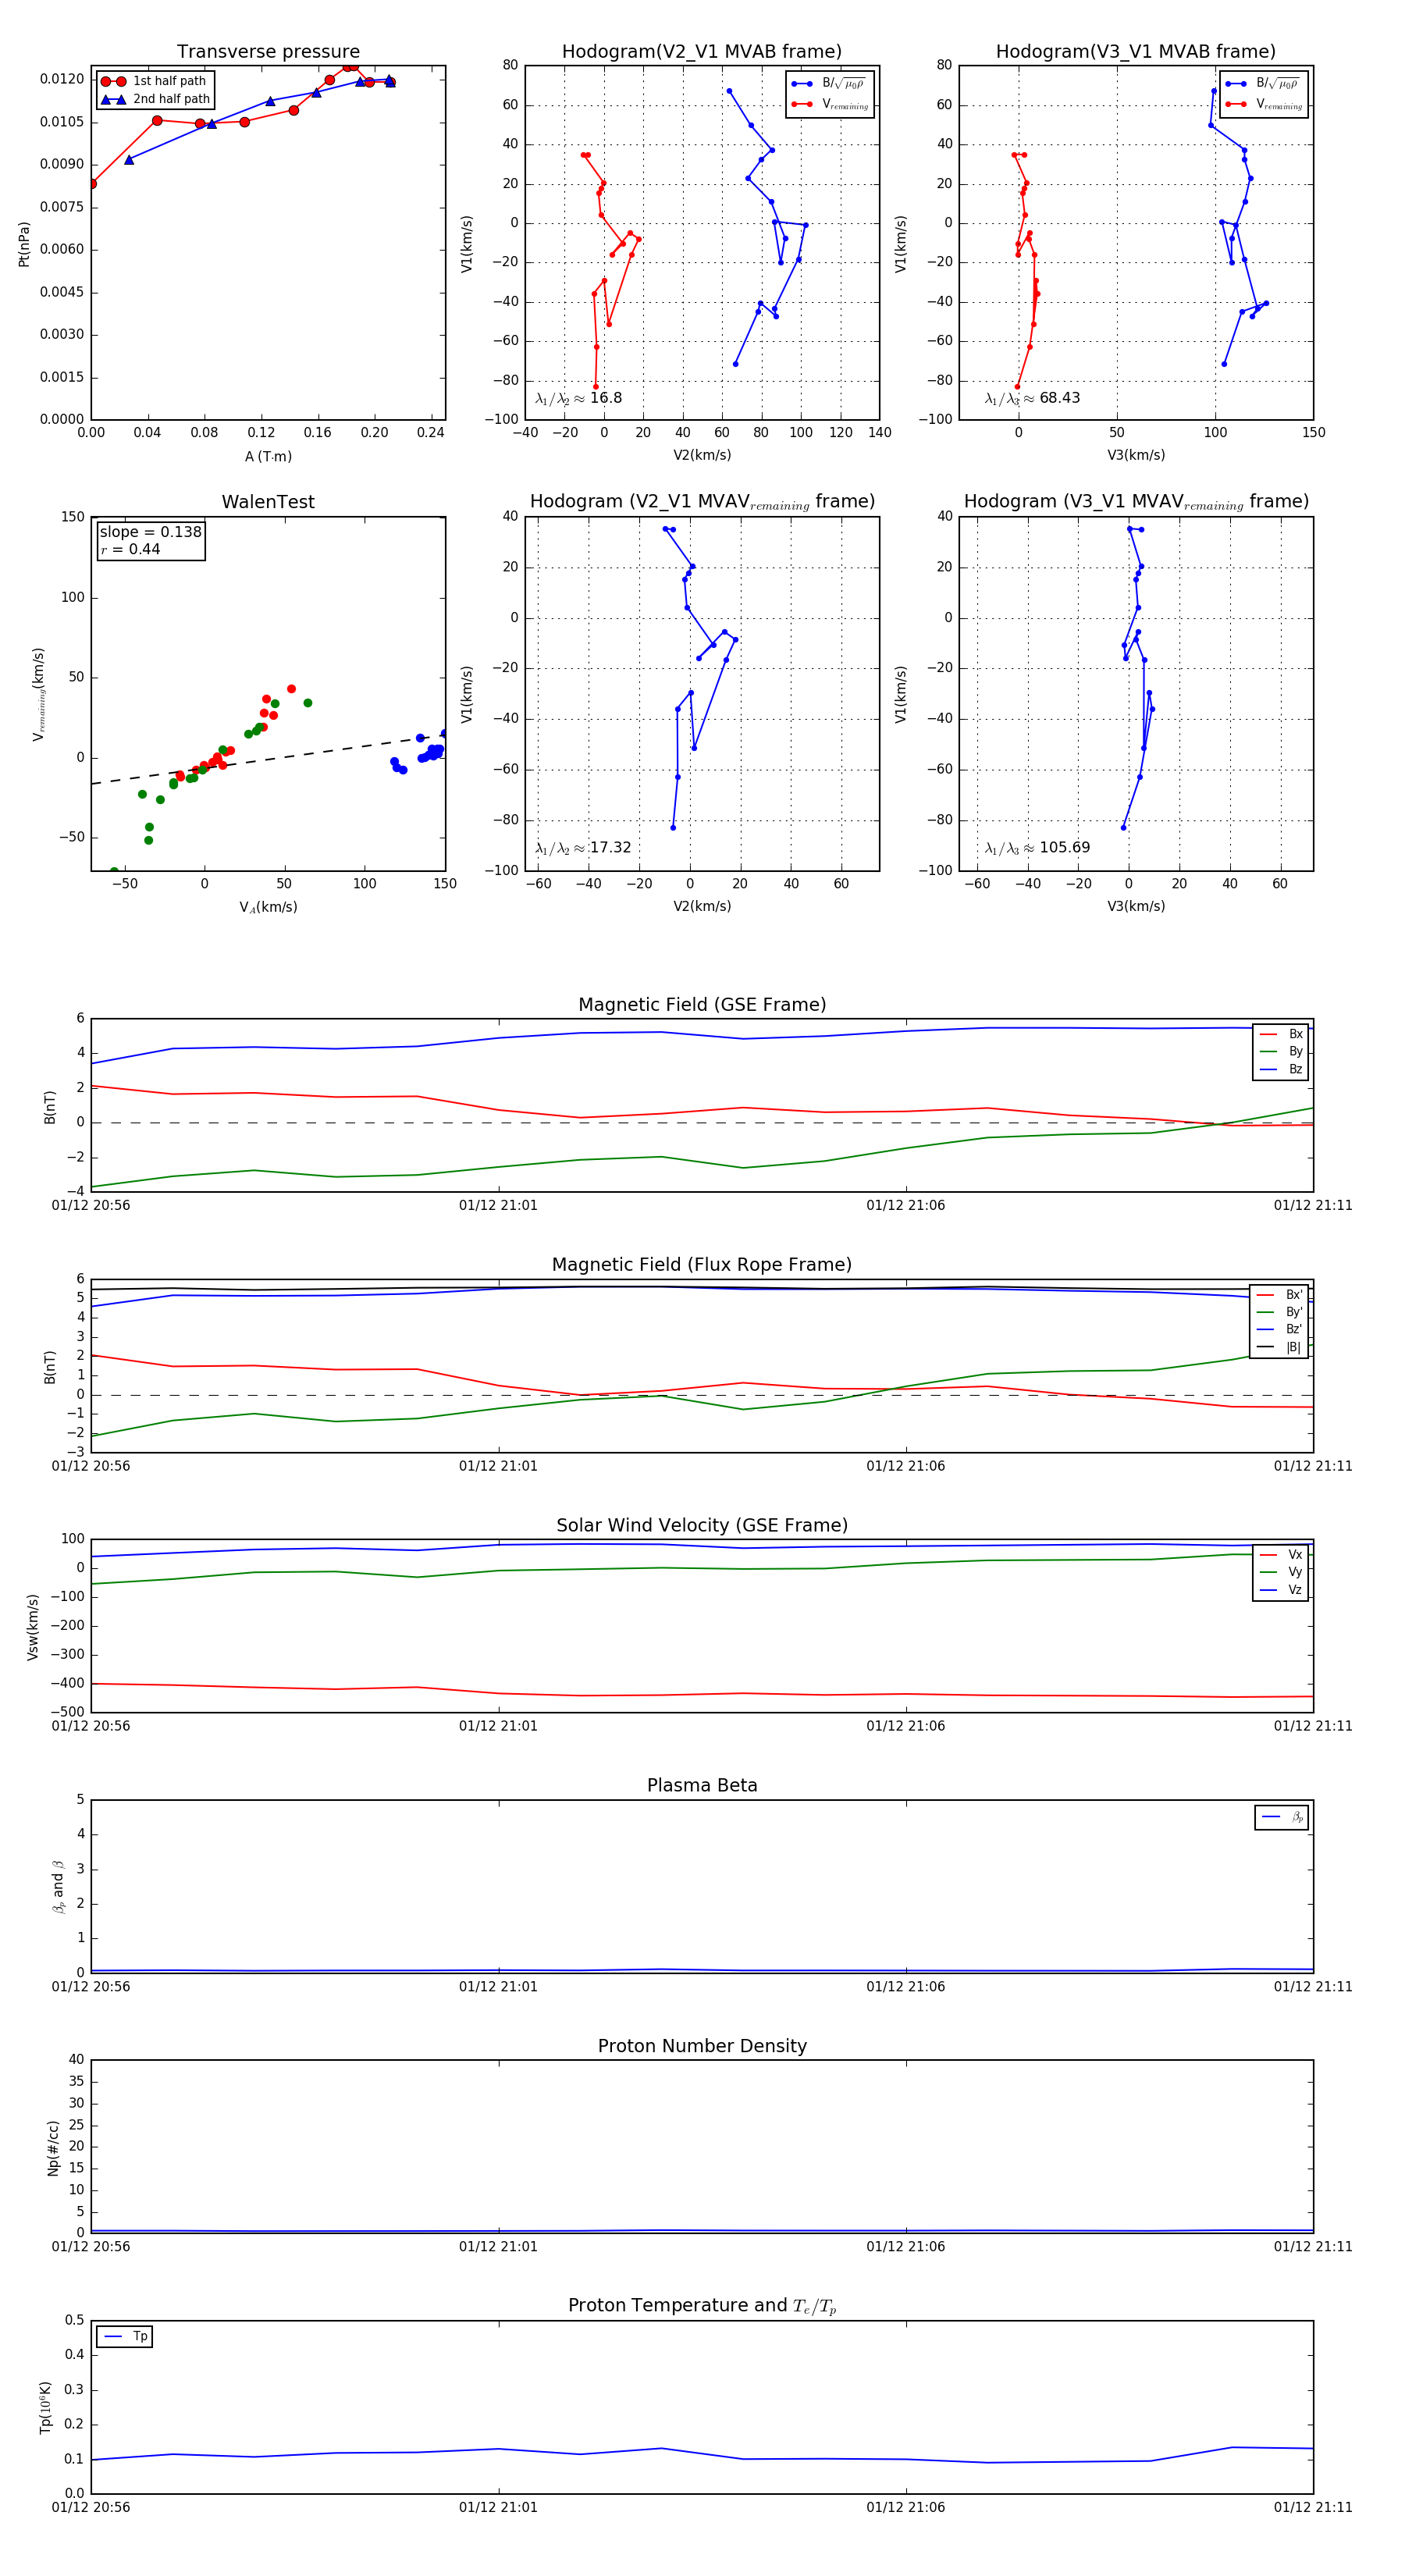Select the "By" legend entry in GSE field plot
Viewport: 1405px width, 2576px height.
click(1281, 1051)
